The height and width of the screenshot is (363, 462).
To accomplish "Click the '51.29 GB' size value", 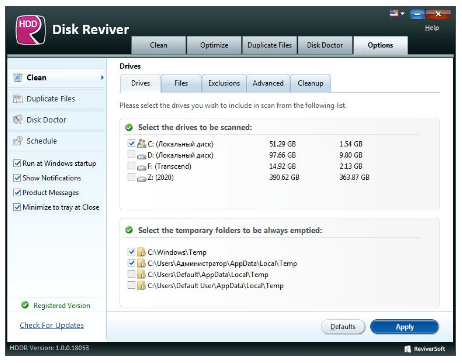I will (282, 144).
